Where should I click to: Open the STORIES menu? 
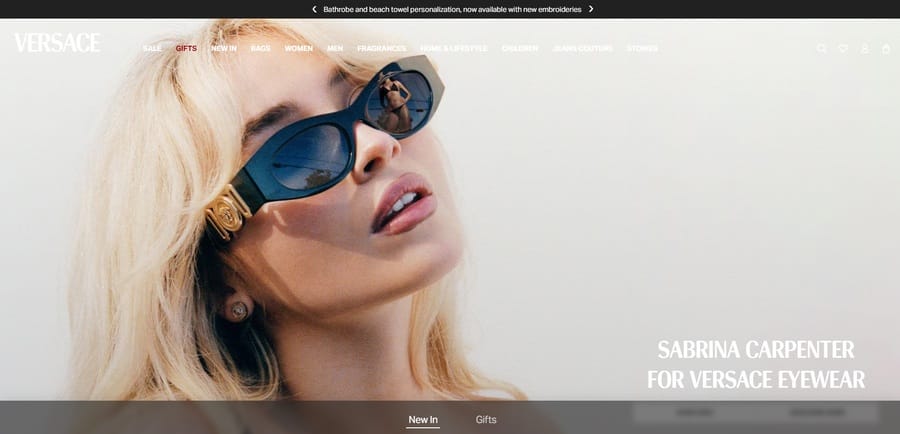pos(642,49)
